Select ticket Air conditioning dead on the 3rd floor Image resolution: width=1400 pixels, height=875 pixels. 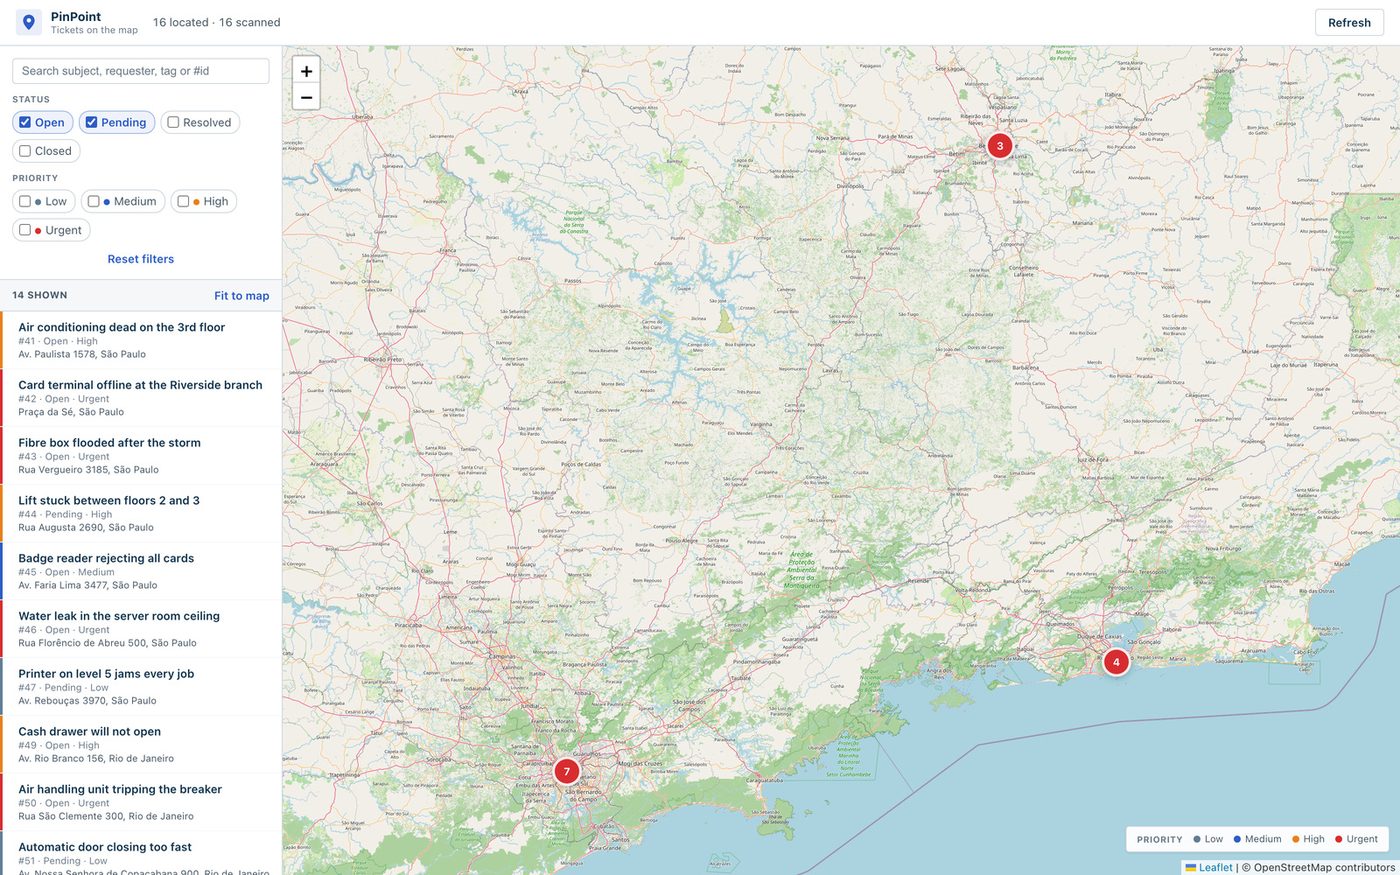[x=141, y=340]
